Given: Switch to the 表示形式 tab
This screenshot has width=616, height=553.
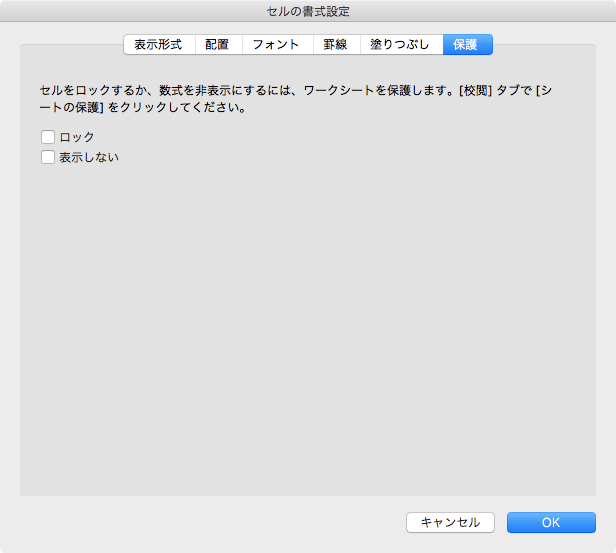Looking at the screenshot, I should click(x=159, y=44).
